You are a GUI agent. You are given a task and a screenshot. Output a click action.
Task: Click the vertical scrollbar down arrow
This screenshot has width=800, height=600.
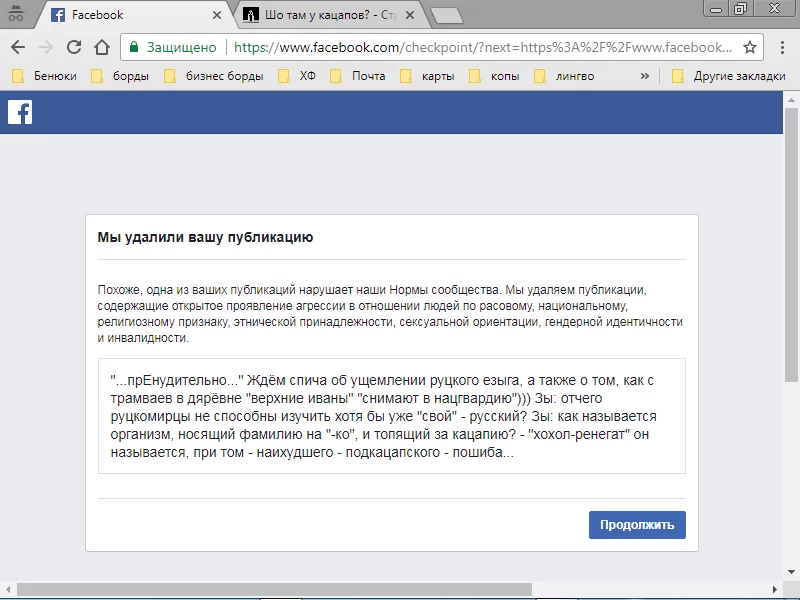click(791, 572)
